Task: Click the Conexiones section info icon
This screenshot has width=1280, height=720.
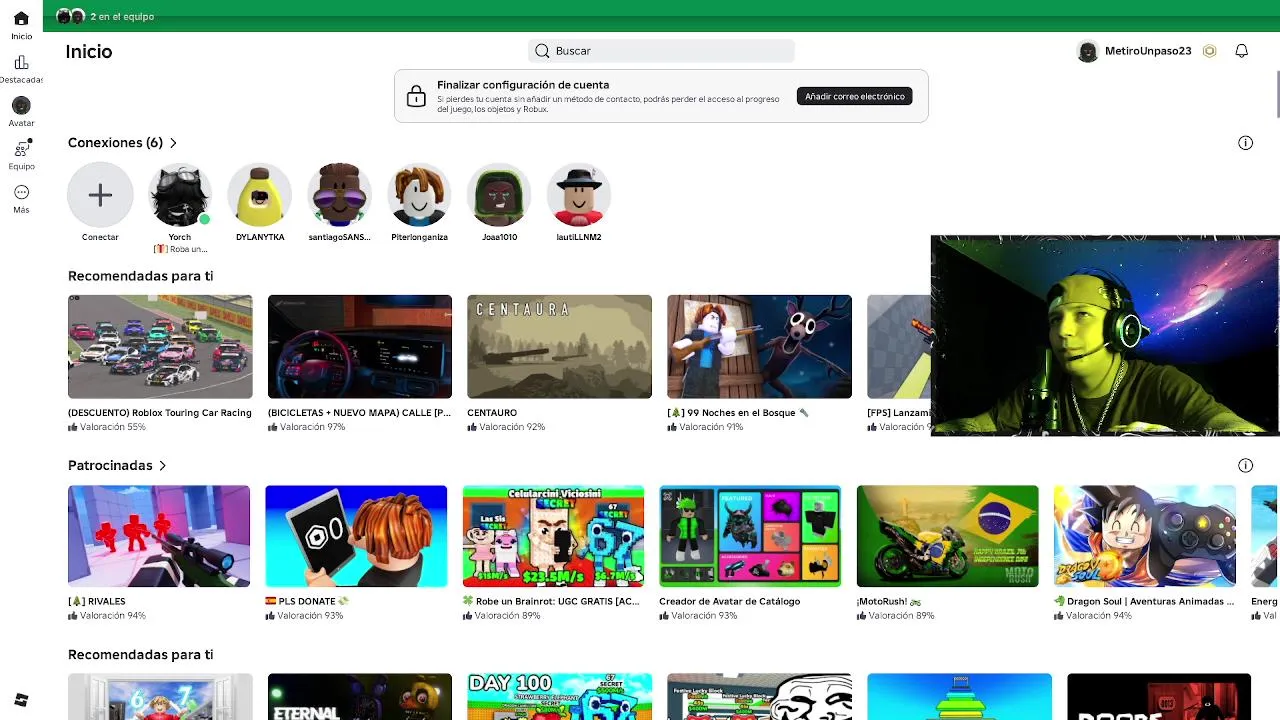Action: click(1245, 143)
